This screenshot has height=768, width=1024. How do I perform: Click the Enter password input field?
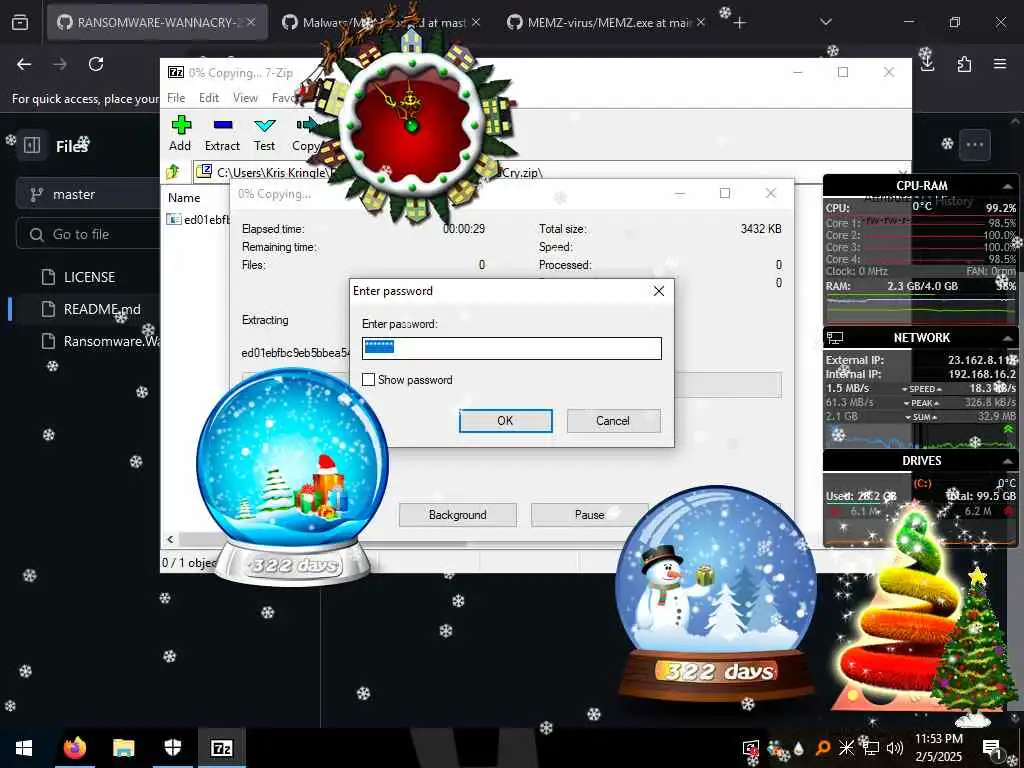coord(512,348)
